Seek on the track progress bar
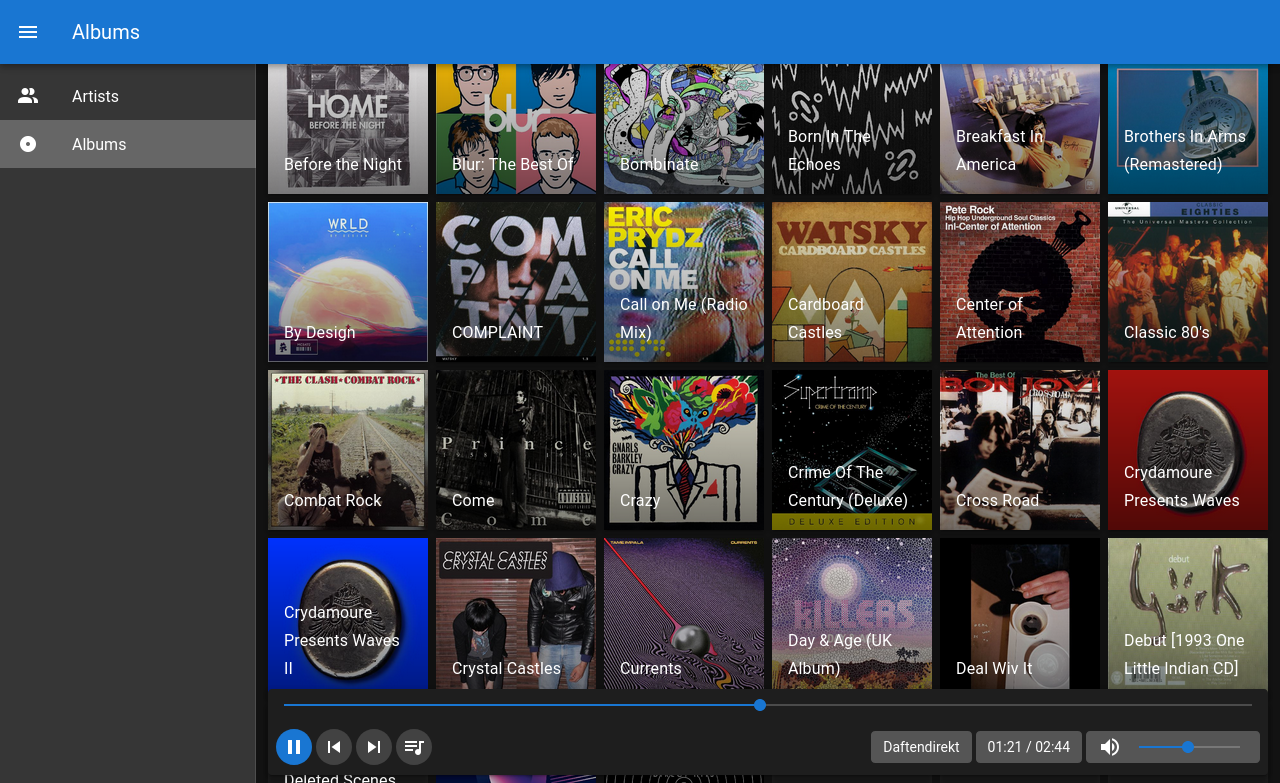Screen dimensions: 1280x783 pyautogui.click(x=768, y=705)
